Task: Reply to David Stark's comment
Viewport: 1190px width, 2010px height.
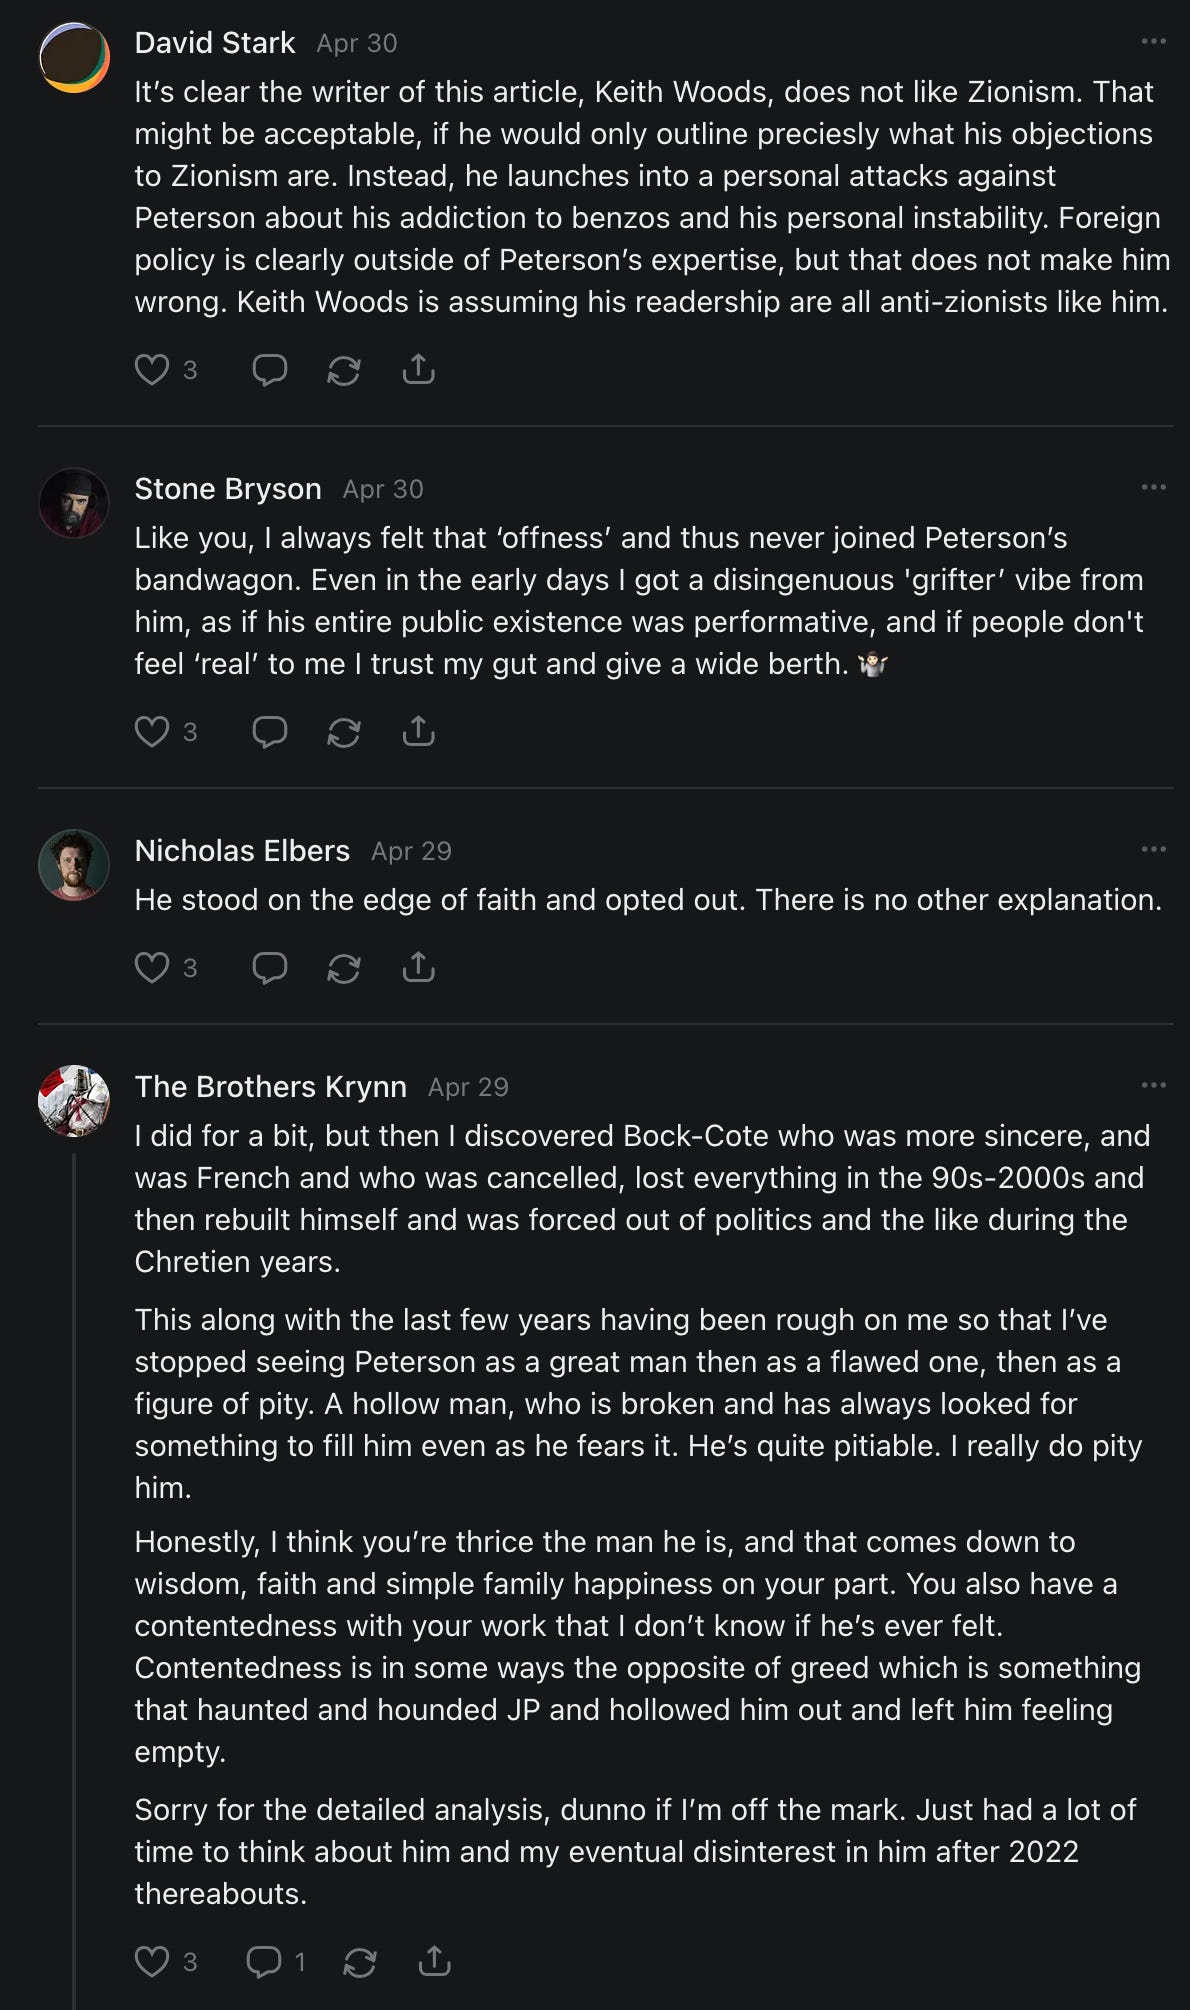Action: point(269,370)
